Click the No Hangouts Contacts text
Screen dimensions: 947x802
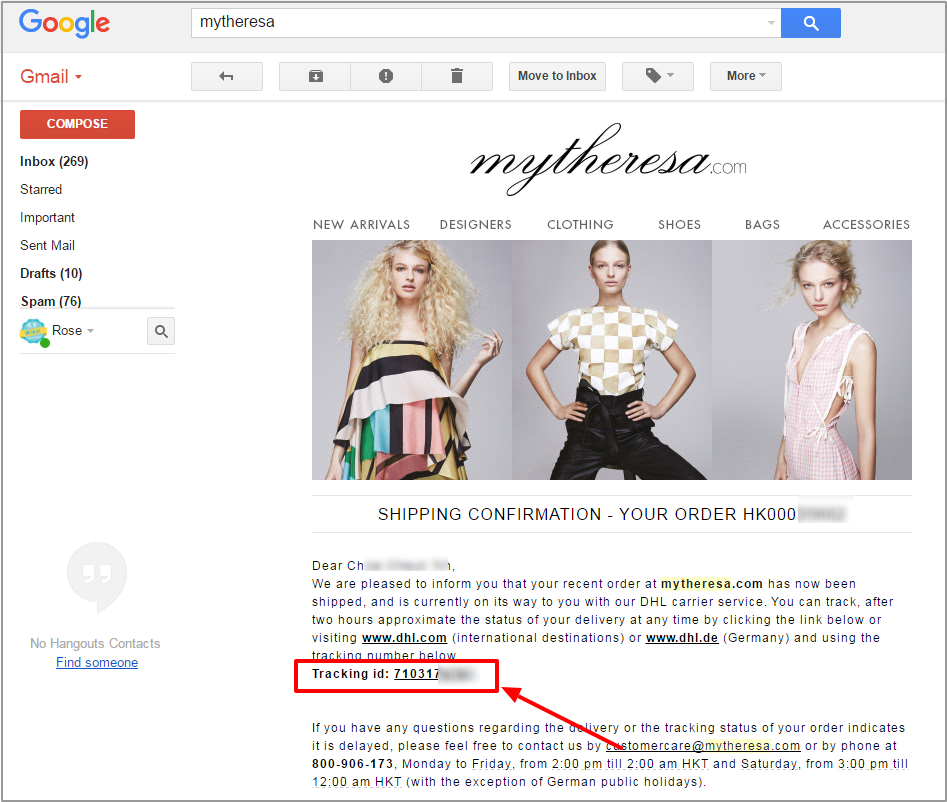point(95,644)
